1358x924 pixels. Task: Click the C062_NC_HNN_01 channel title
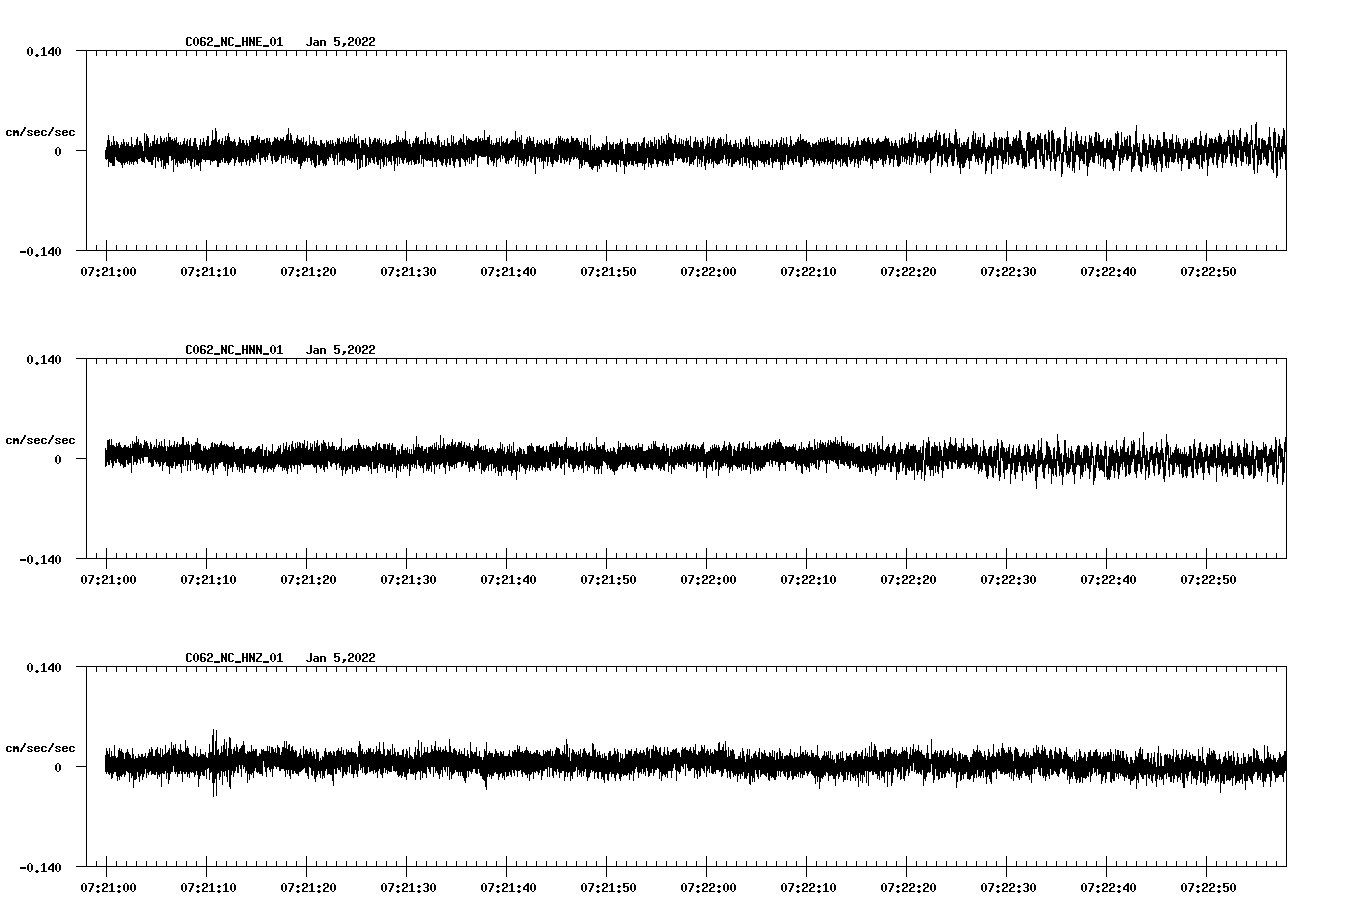click(x=234, y=350)
